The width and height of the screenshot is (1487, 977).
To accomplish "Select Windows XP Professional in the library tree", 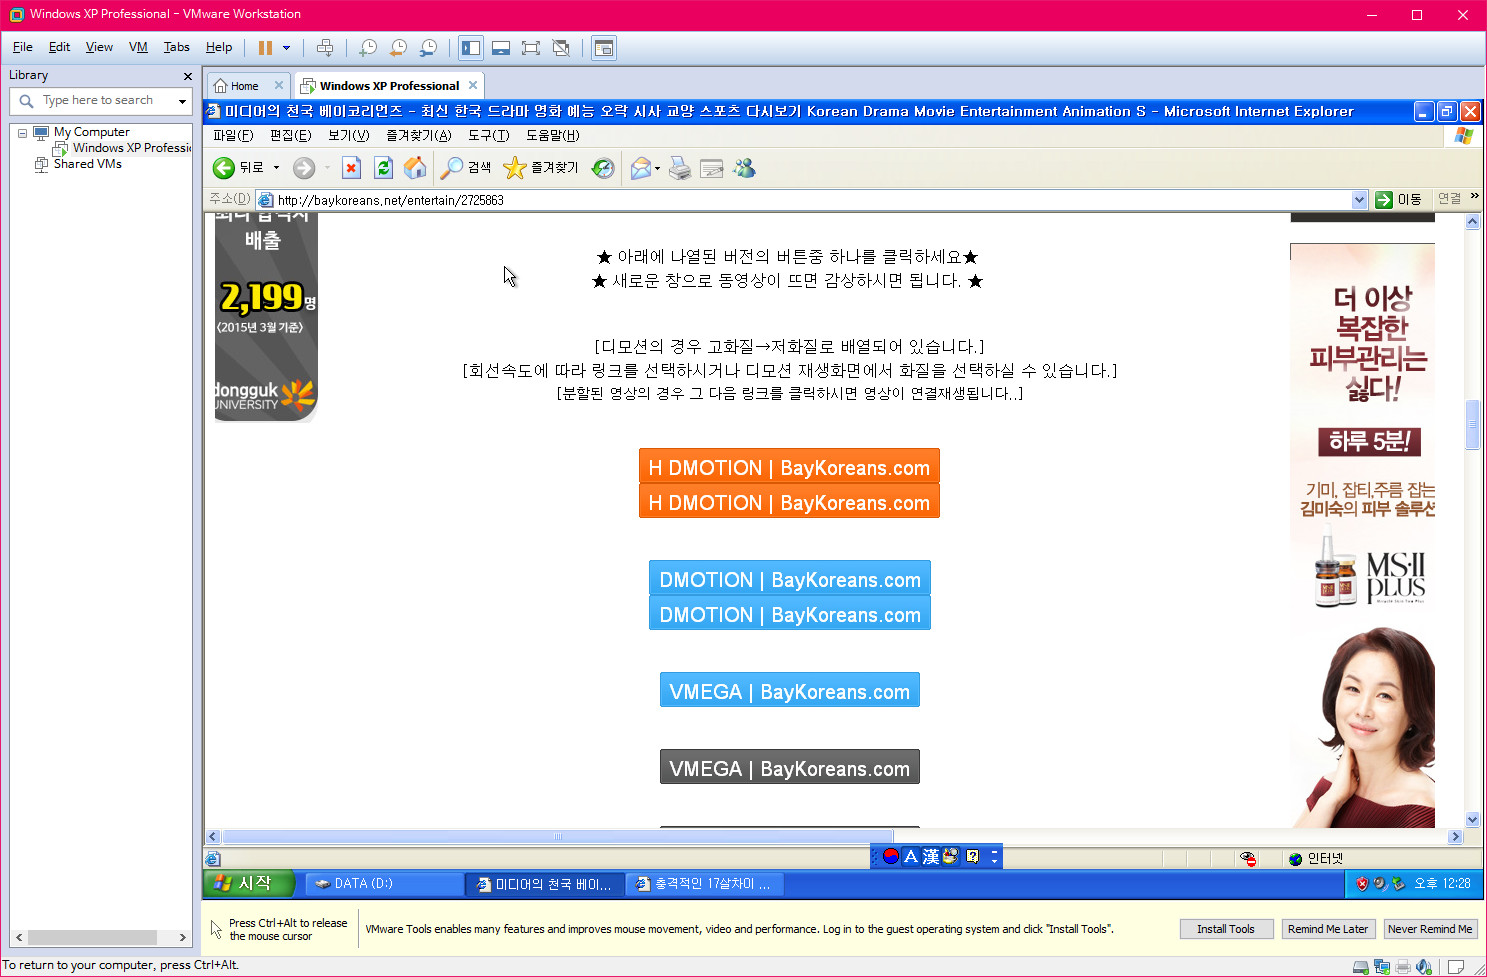I will pos(131,148).
